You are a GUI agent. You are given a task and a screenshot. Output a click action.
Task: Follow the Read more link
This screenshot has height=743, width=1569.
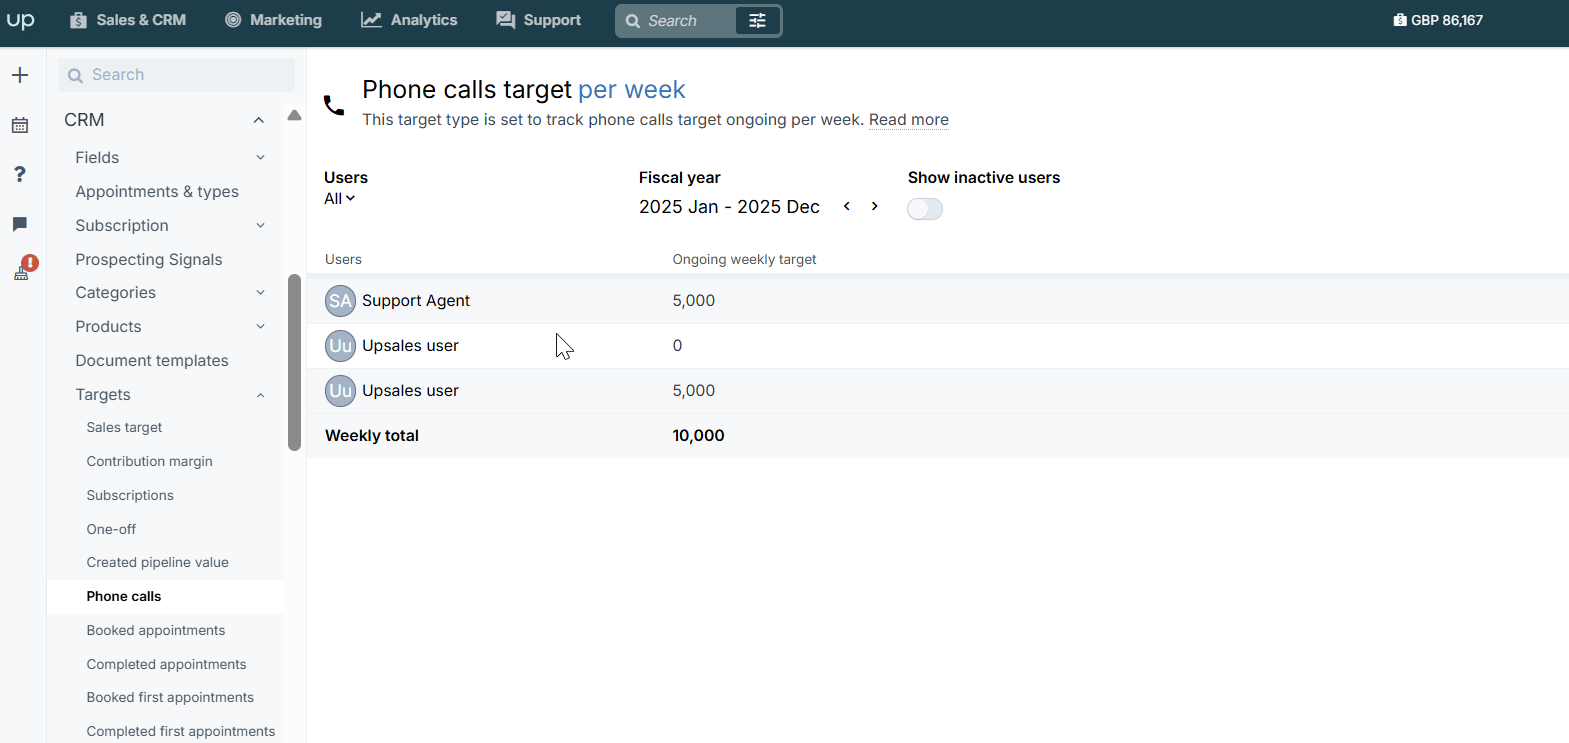click(x=909, y=120)
